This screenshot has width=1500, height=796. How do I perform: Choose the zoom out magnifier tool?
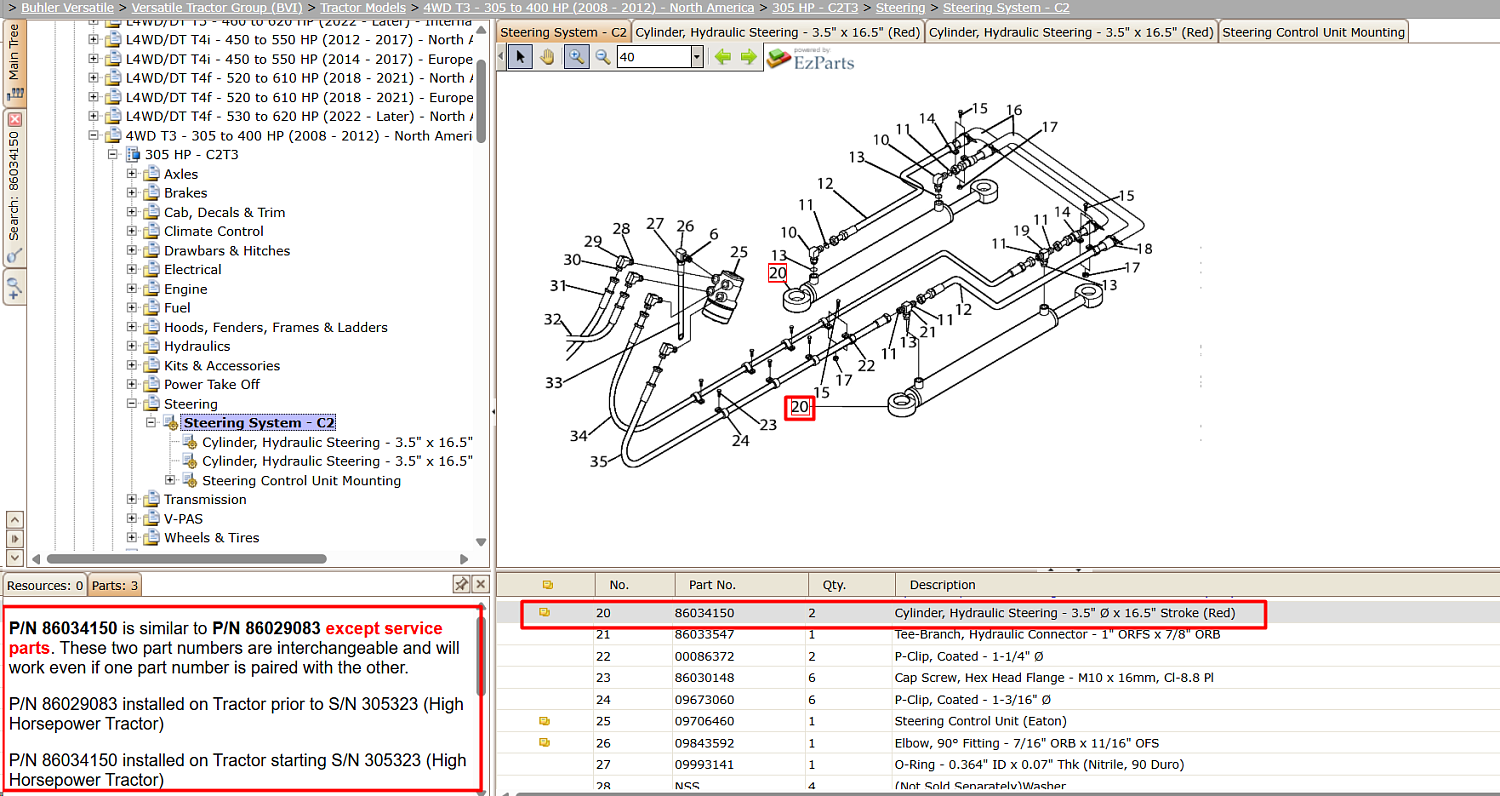tap(603, 57)
